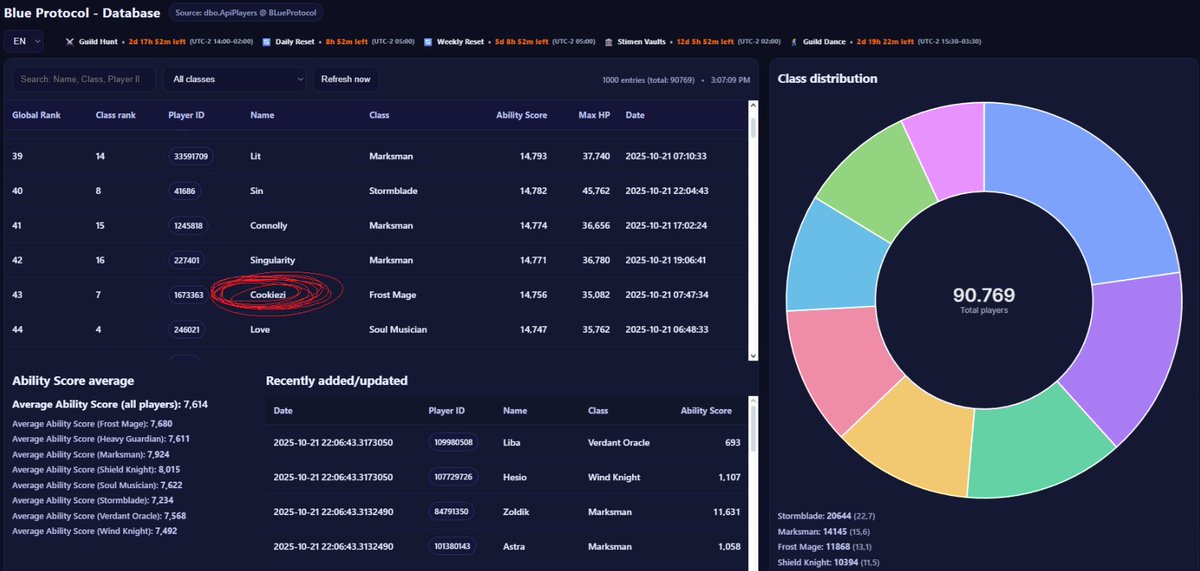This screenshot has width=1200, height=571.
Task: Click the Name header in leaderboard table
Action: point(262,115)
